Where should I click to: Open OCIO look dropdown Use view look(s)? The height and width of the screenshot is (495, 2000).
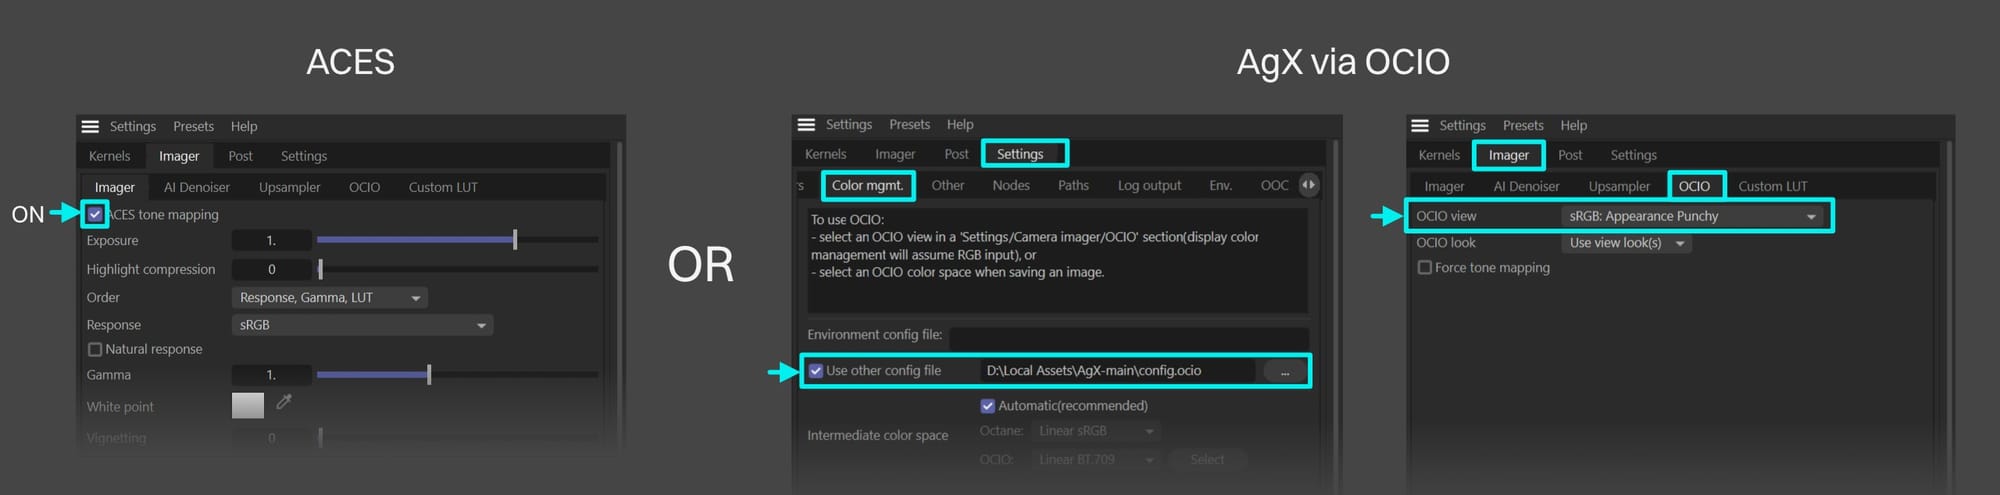pos(1626,243)
